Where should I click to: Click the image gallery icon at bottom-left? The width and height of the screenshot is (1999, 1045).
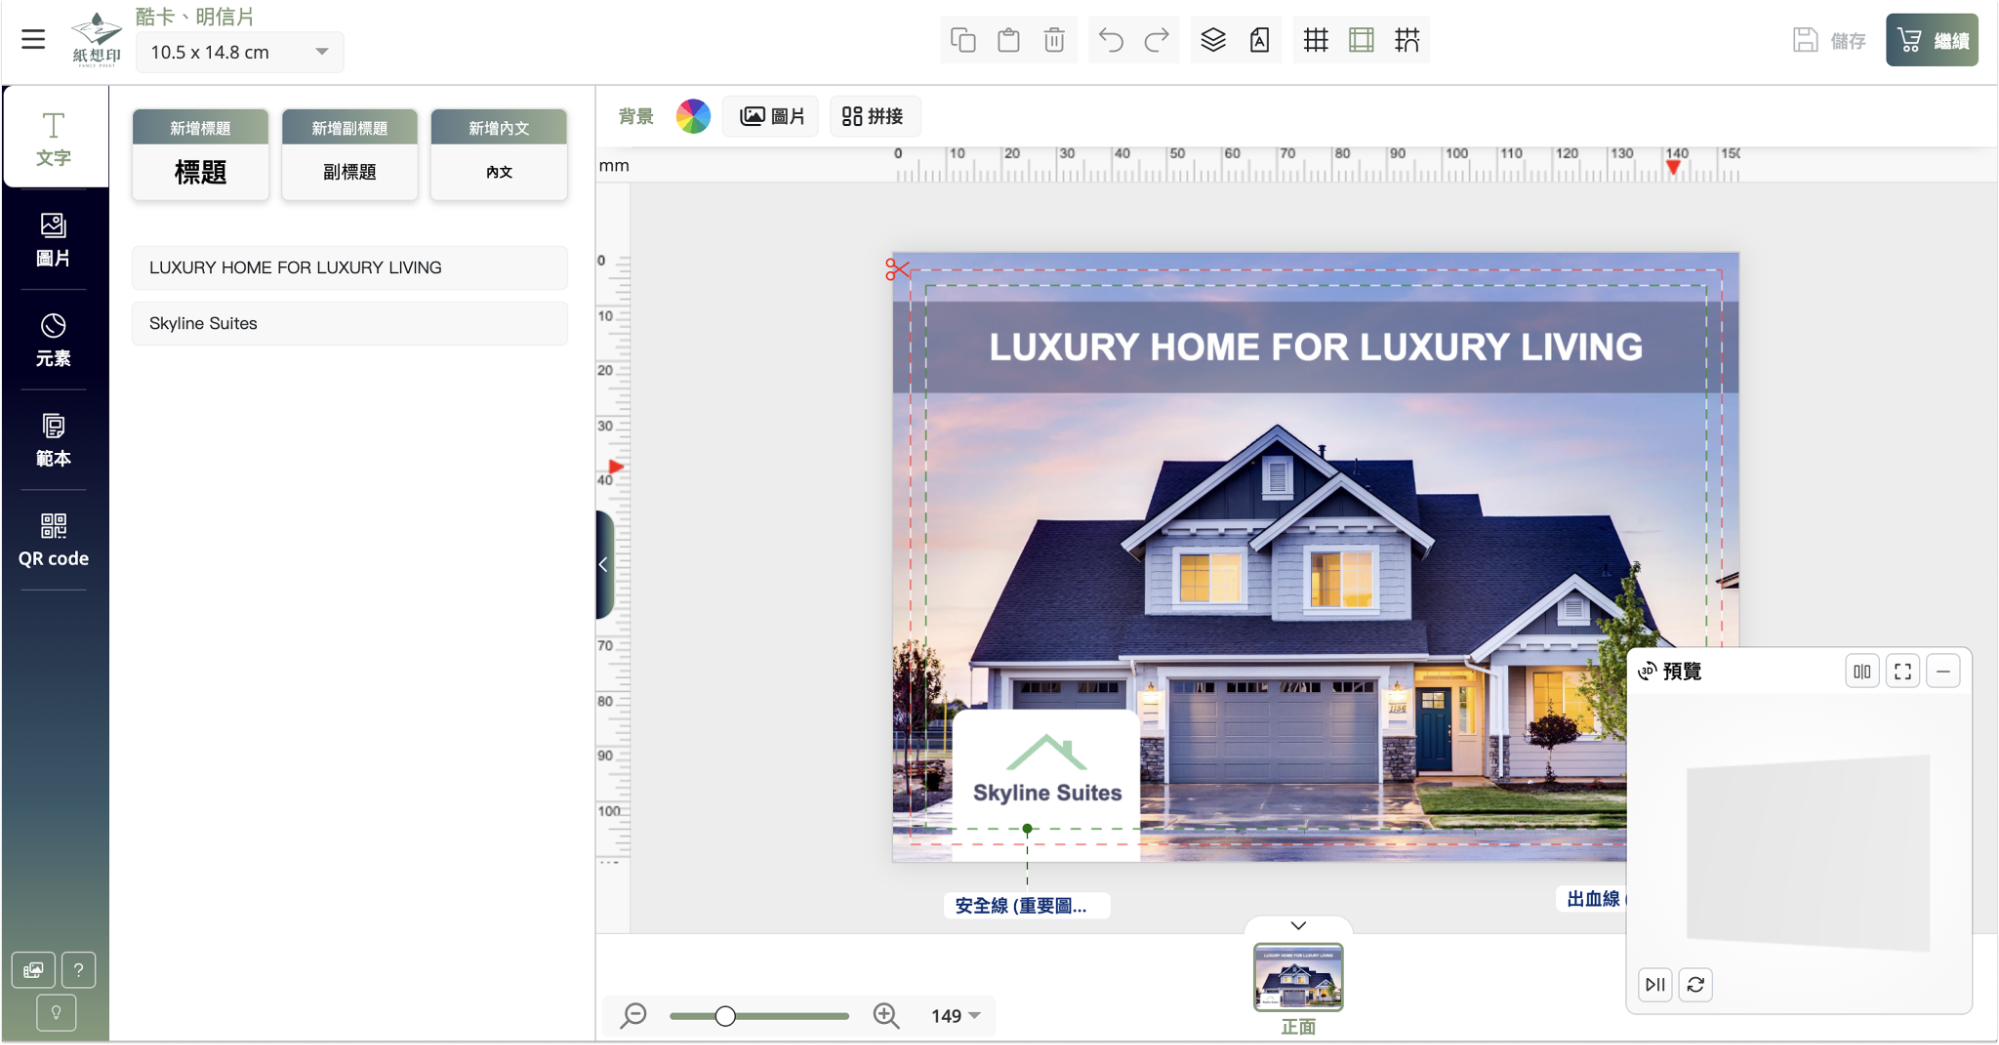coord(33,970)
